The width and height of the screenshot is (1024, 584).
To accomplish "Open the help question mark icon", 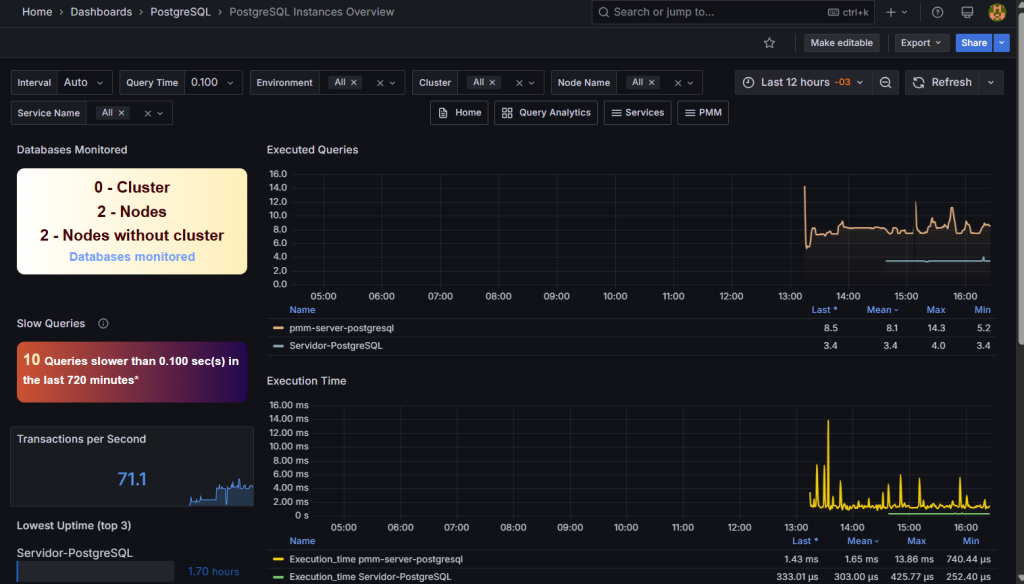I will 937,12.
